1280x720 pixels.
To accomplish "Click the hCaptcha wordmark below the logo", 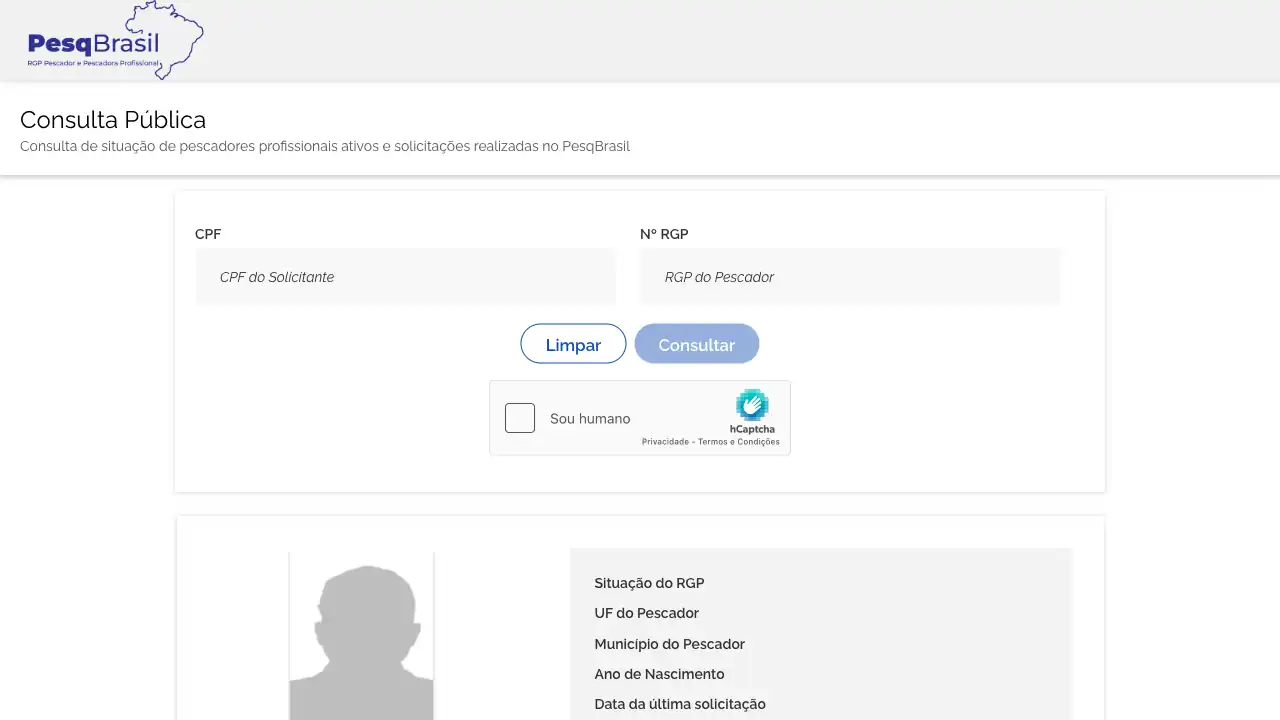I will 752,428.
